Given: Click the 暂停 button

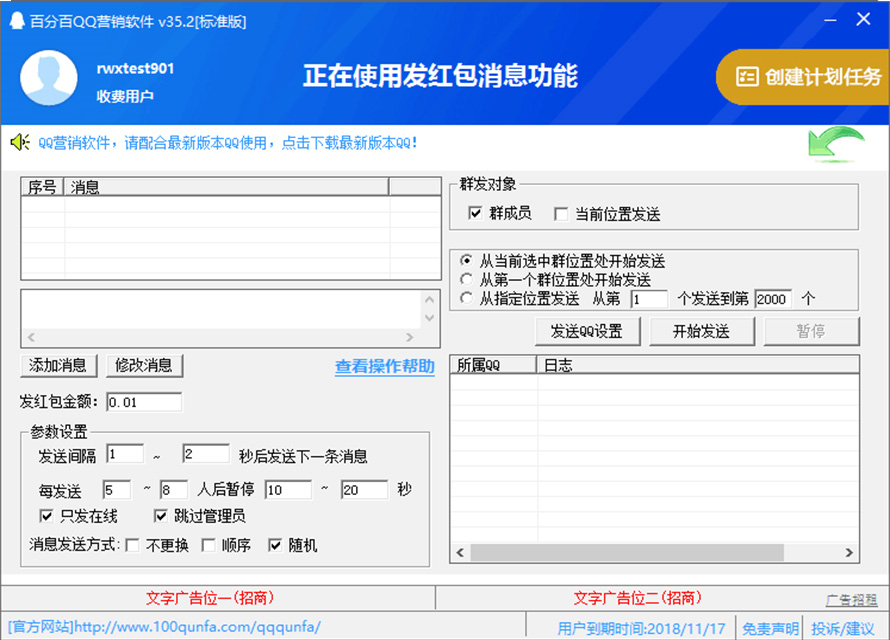Looking at the screenshot, I should [x=812, y=331].
